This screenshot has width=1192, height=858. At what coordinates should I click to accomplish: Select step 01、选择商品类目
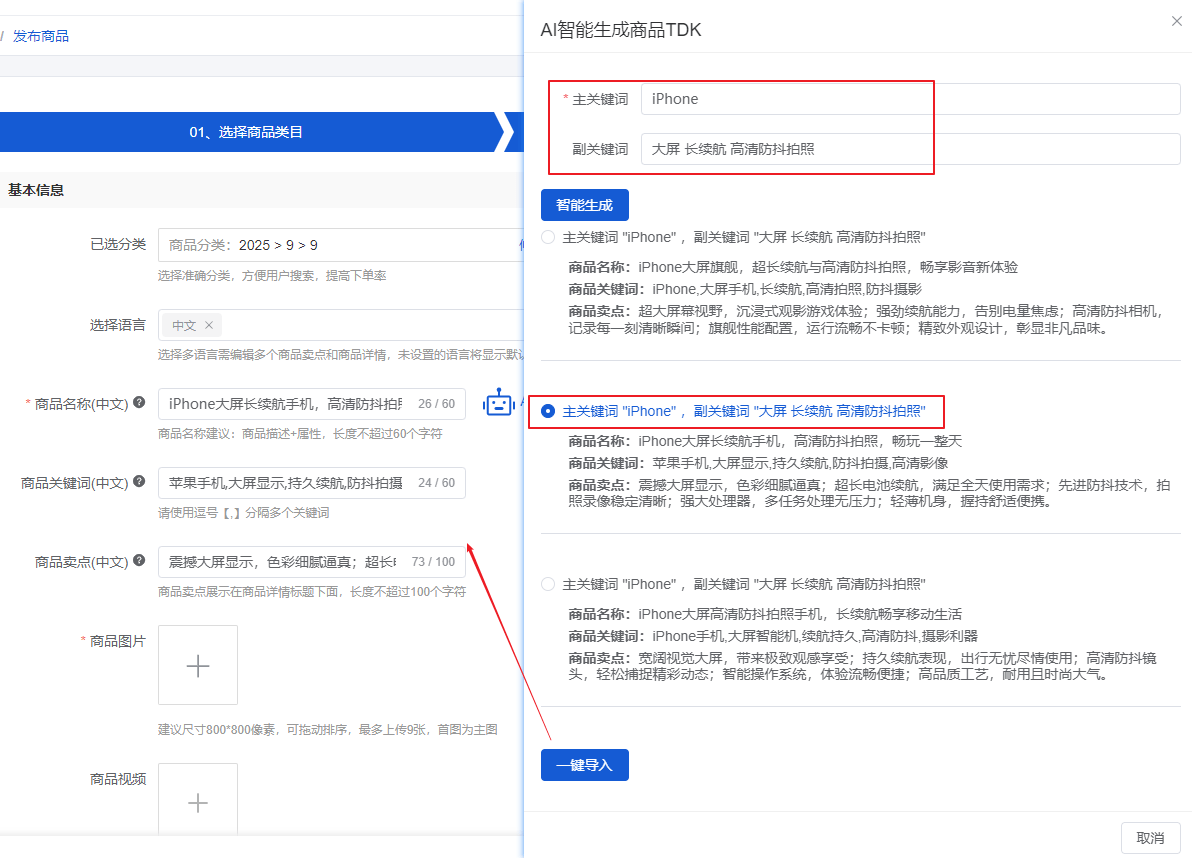click(x=246, y=132)
